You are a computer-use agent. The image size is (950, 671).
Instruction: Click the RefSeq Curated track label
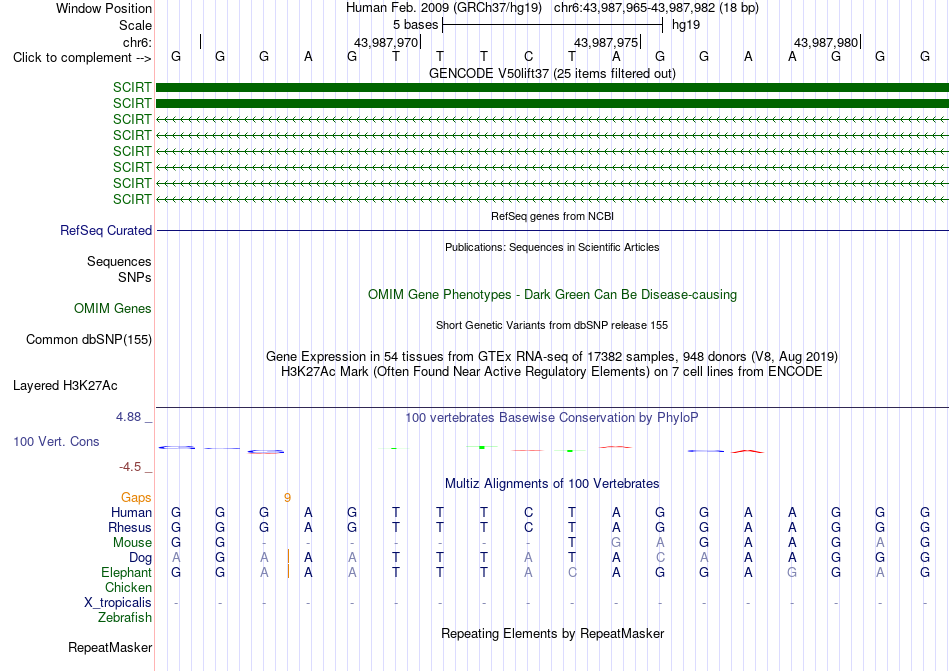(x=105, y=231)
